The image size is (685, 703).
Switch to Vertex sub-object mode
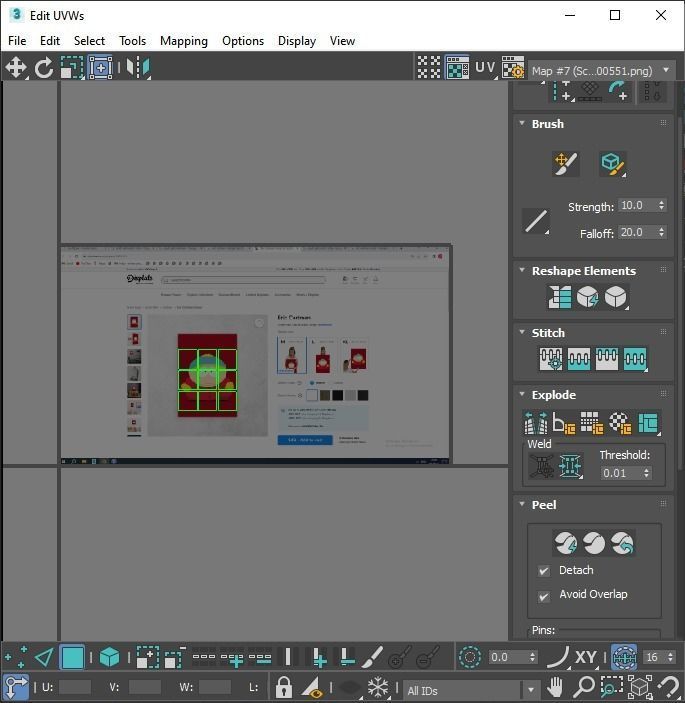(x=16, y=658)
